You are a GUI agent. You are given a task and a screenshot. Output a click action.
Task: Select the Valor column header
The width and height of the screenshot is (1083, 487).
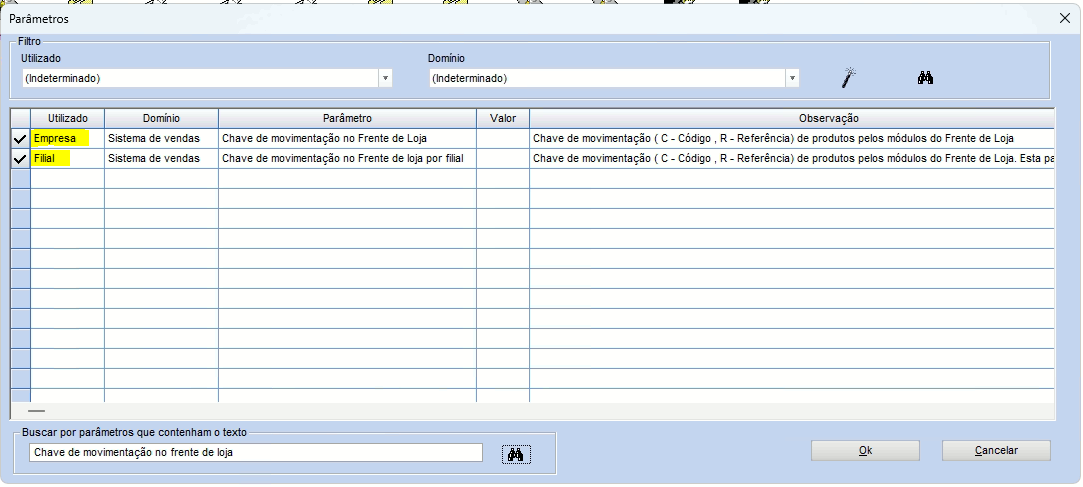pos(503,118)
